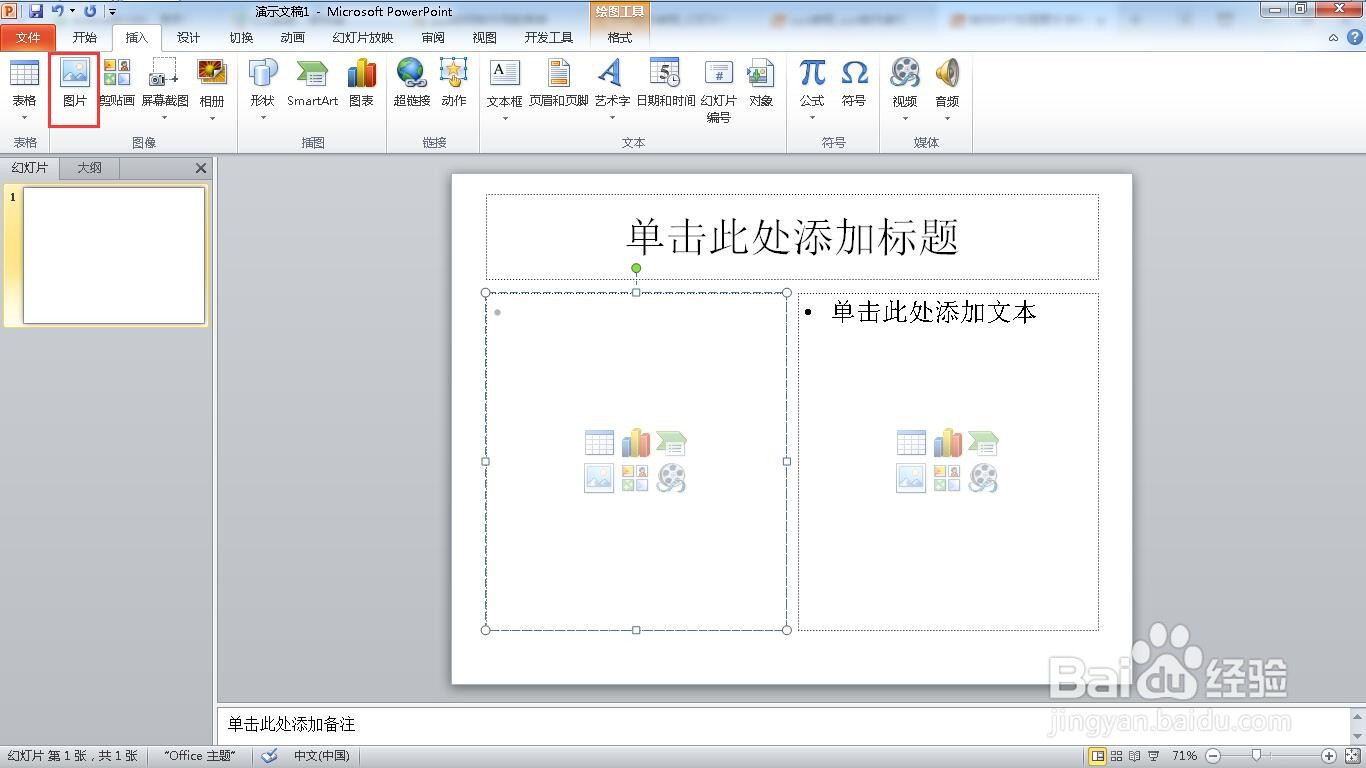Image resolution: width=1366 pixels, height=768 pixels.
Task: Insert an Equation (公式)
Action: tap(812, 82)
